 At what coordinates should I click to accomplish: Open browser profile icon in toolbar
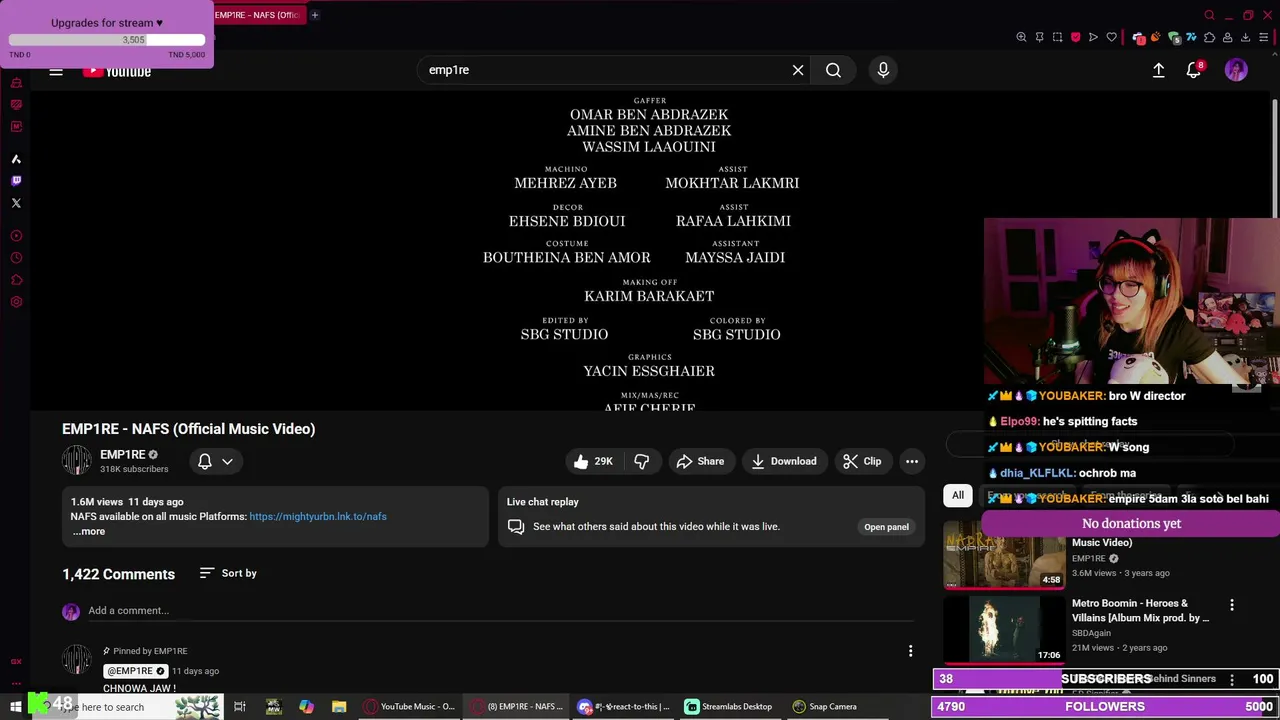click(x=1227, y=37)
